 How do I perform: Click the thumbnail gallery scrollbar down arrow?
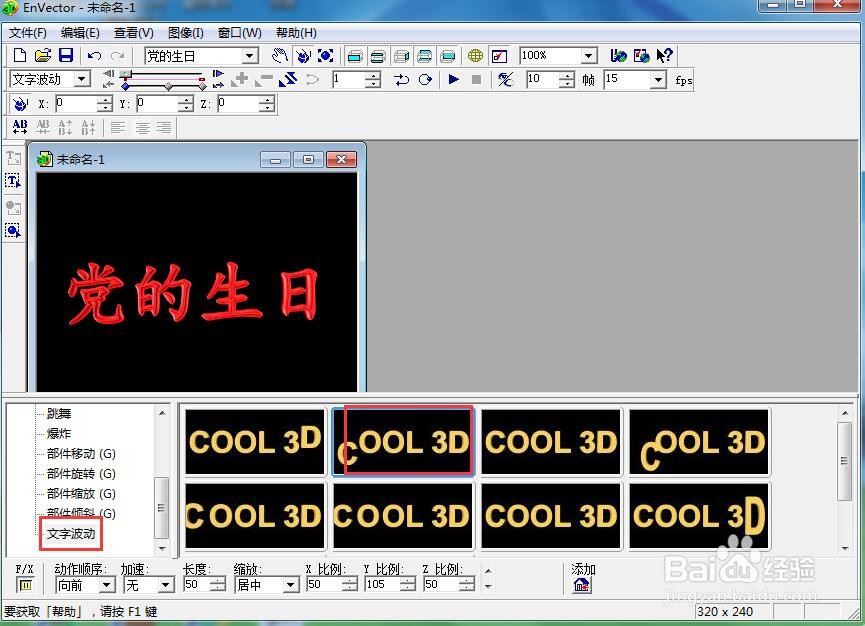click(845, 549)
